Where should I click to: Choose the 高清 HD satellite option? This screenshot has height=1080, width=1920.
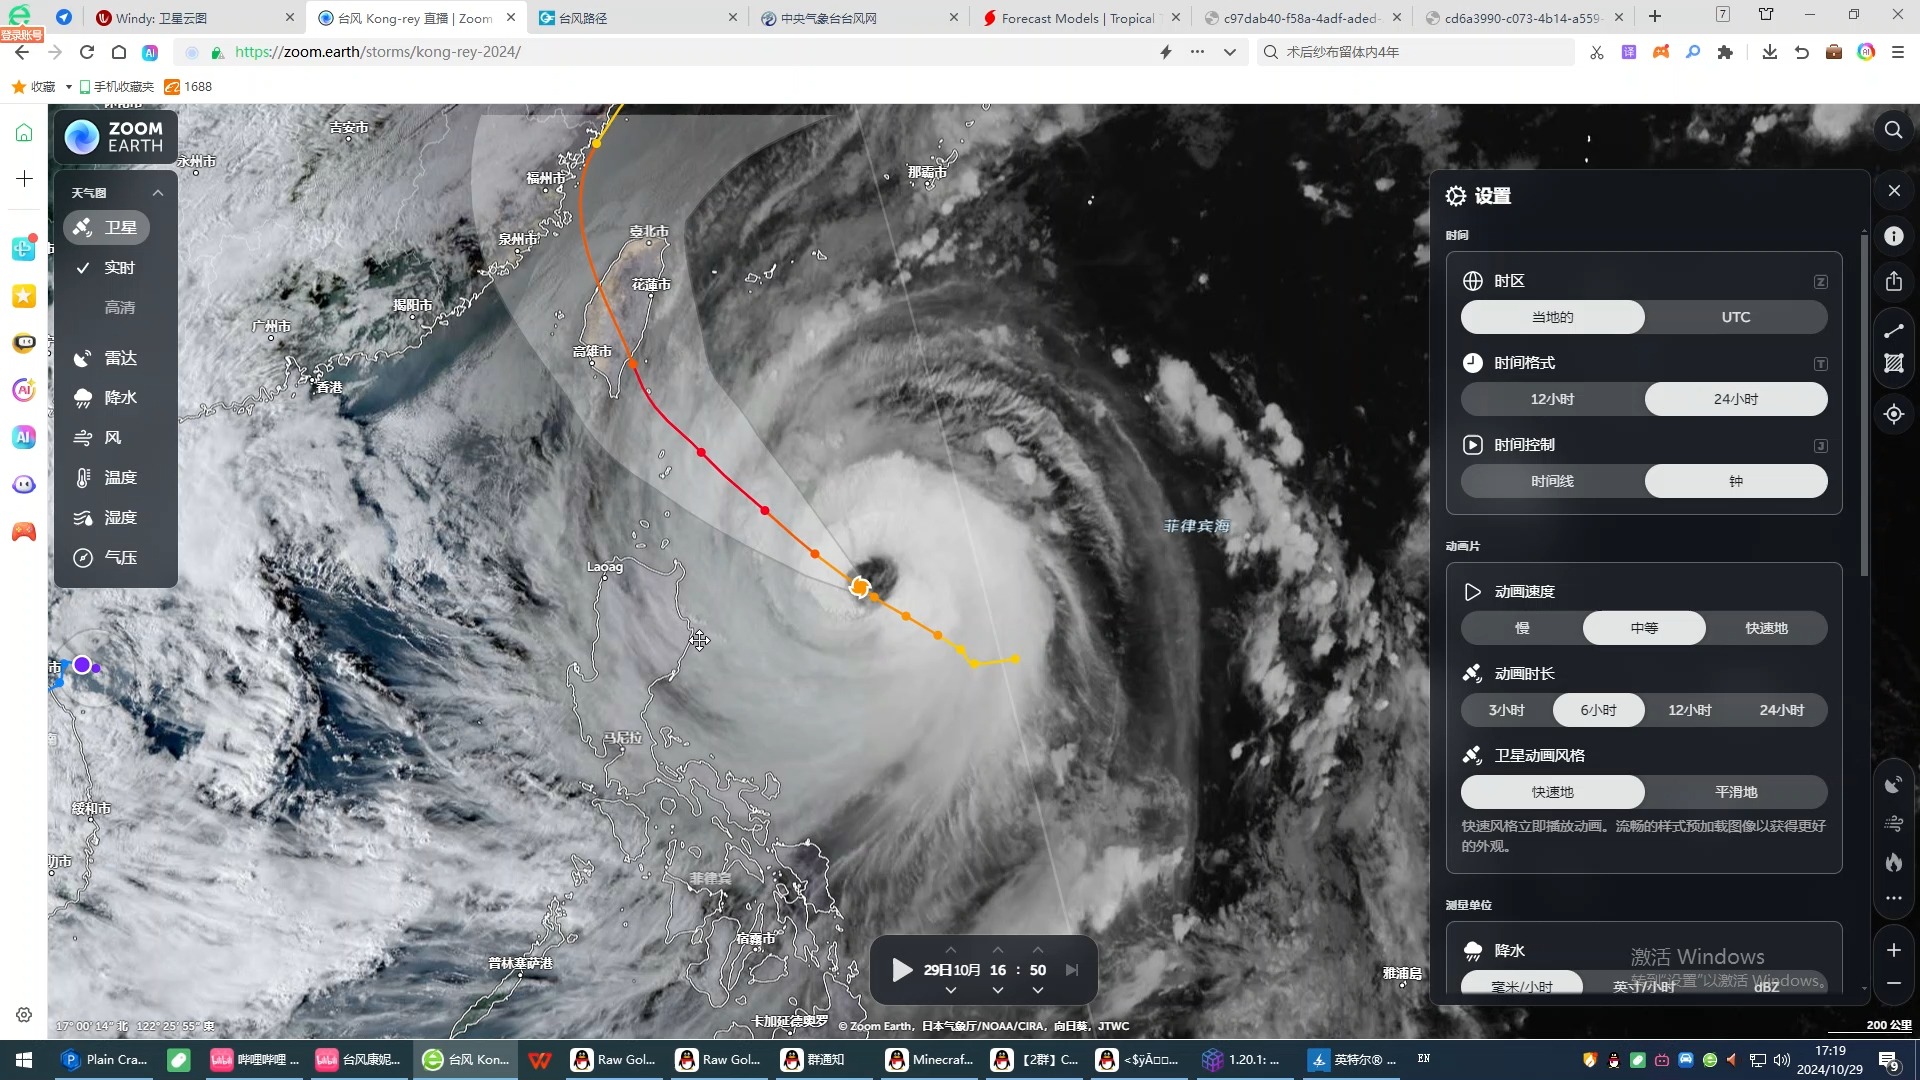point(119,308)
